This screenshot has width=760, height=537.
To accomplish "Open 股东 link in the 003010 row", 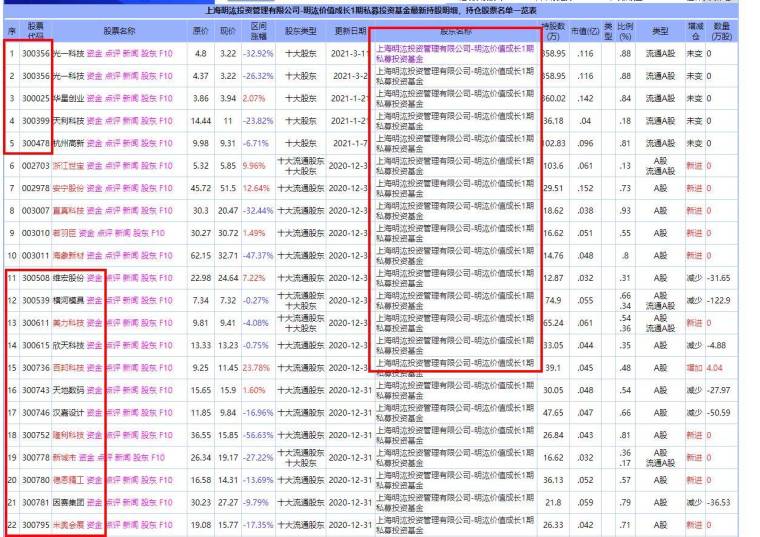I will [x=141, y=233].
